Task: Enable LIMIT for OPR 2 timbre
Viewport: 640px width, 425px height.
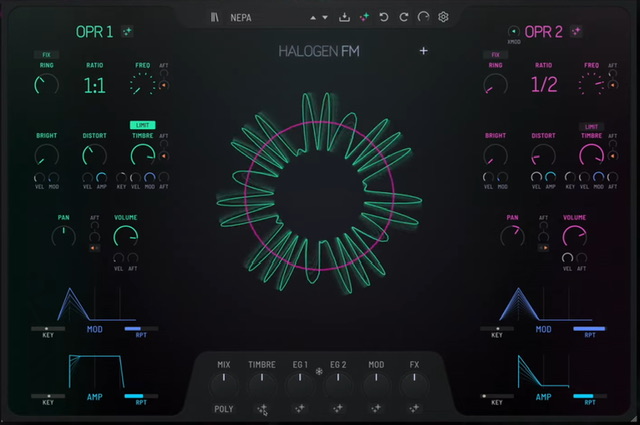Action: tap(591, 127)
